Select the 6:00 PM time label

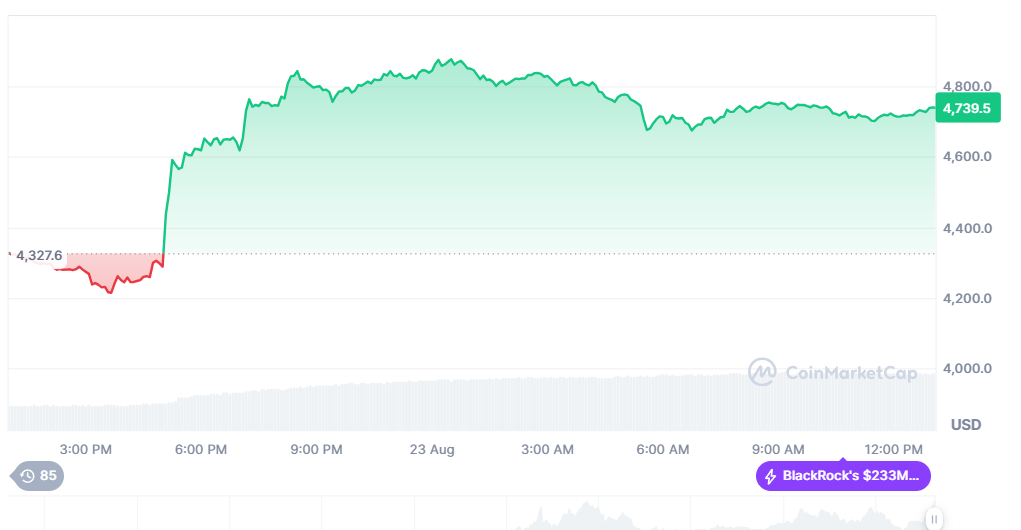201,450
